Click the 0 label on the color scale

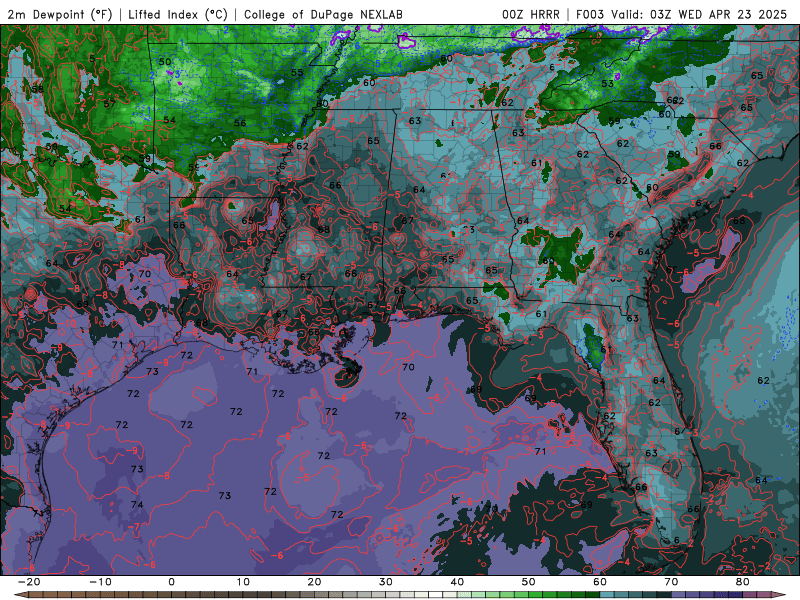171,582
